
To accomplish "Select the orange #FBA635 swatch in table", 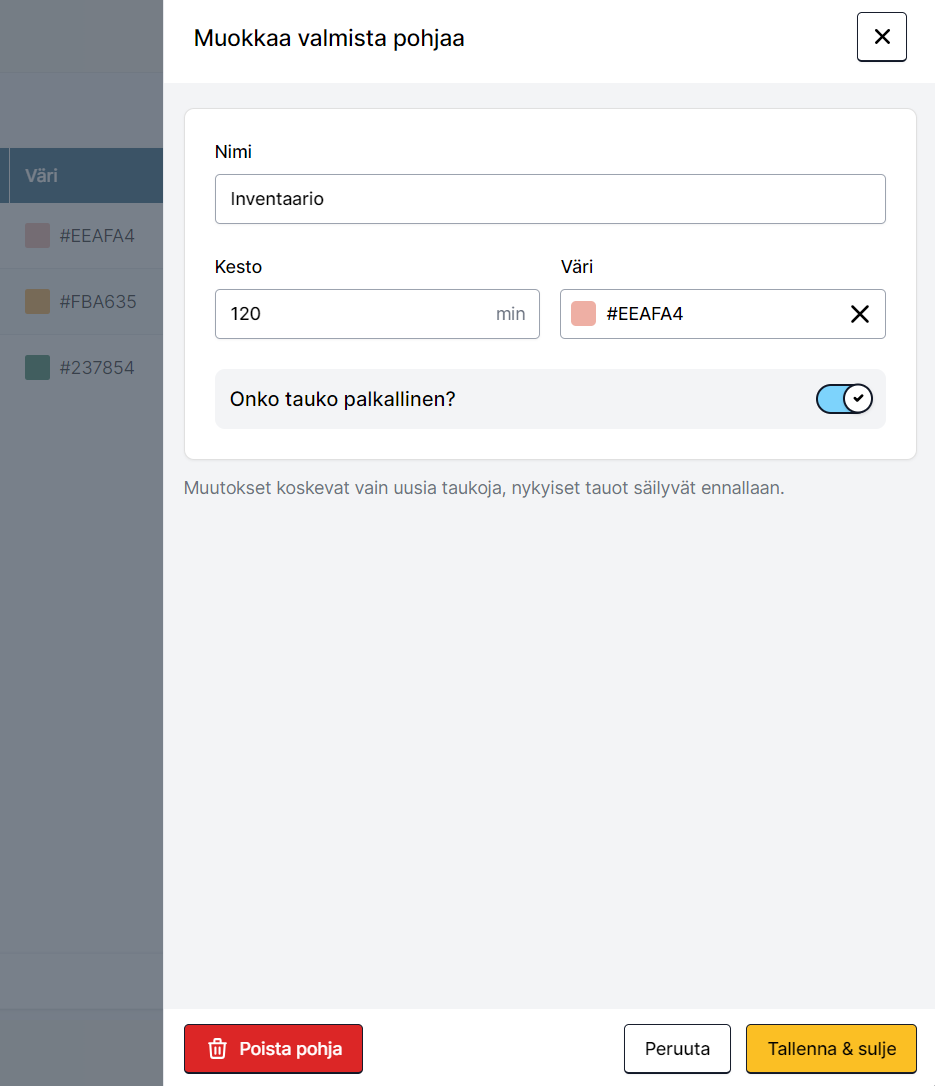I will coord(37,301).
